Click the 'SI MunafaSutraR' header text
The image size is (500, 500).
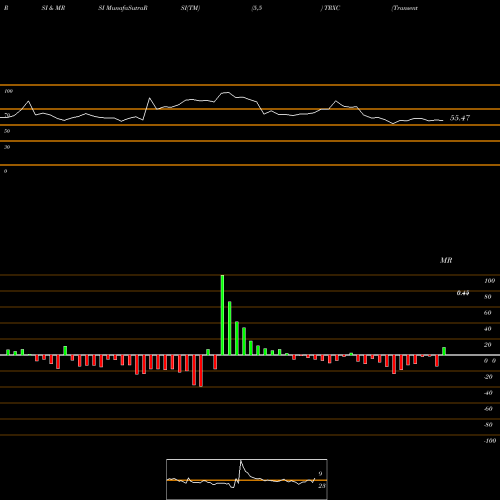point(123,8)
